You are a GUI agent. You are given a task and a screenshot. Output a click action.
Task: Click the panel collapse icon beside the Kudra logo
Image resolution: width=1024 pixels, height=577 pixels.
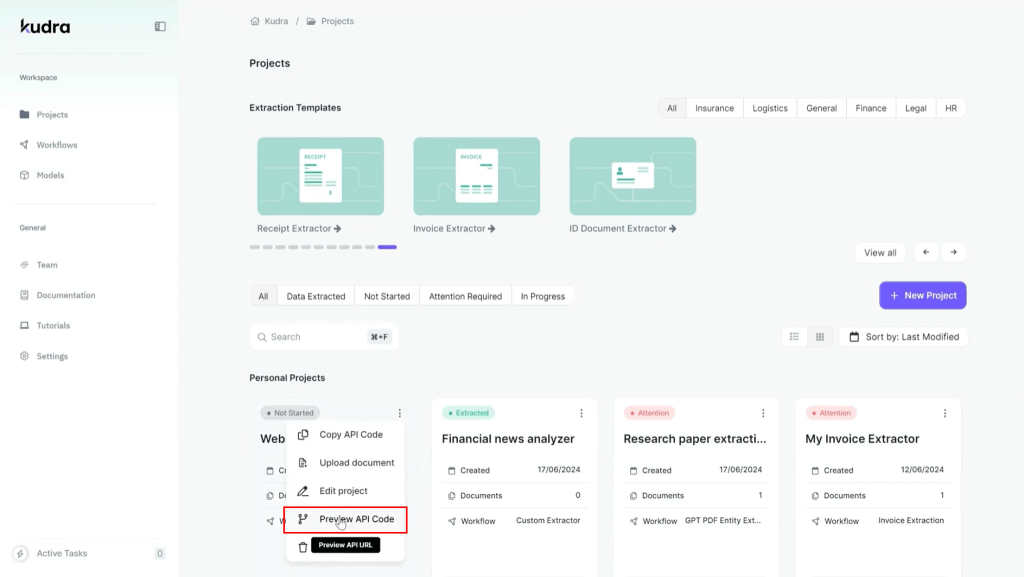(160, 26)
